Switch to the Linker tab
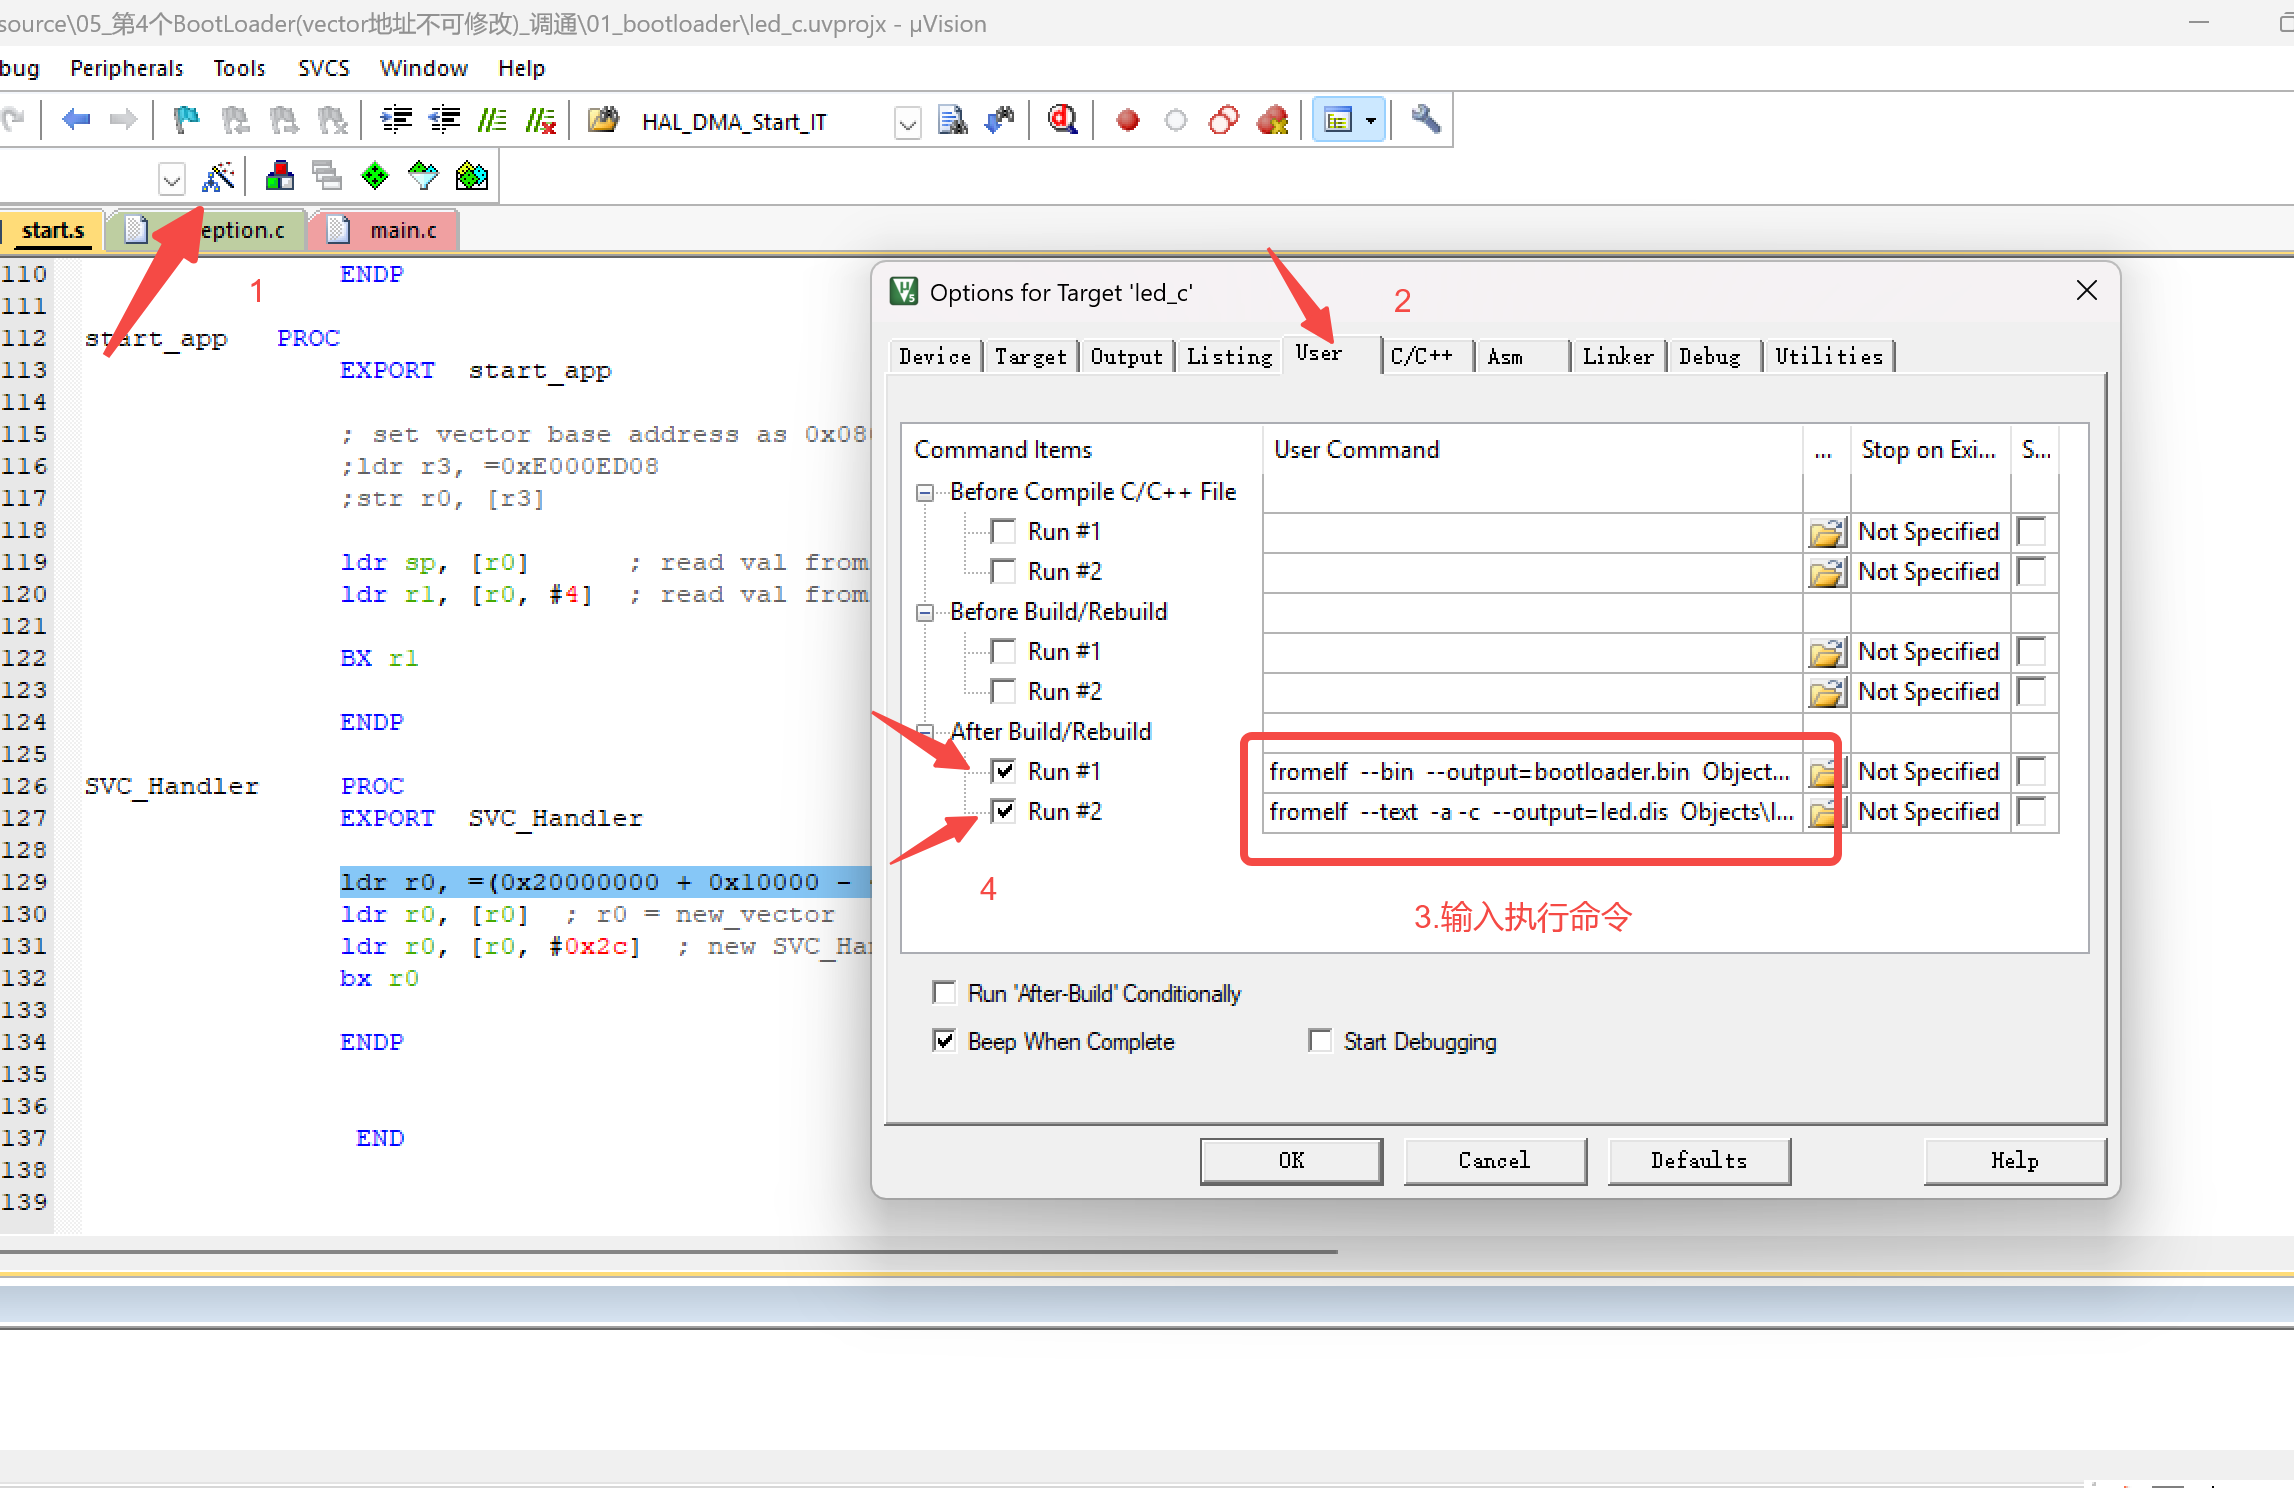 1617,356
